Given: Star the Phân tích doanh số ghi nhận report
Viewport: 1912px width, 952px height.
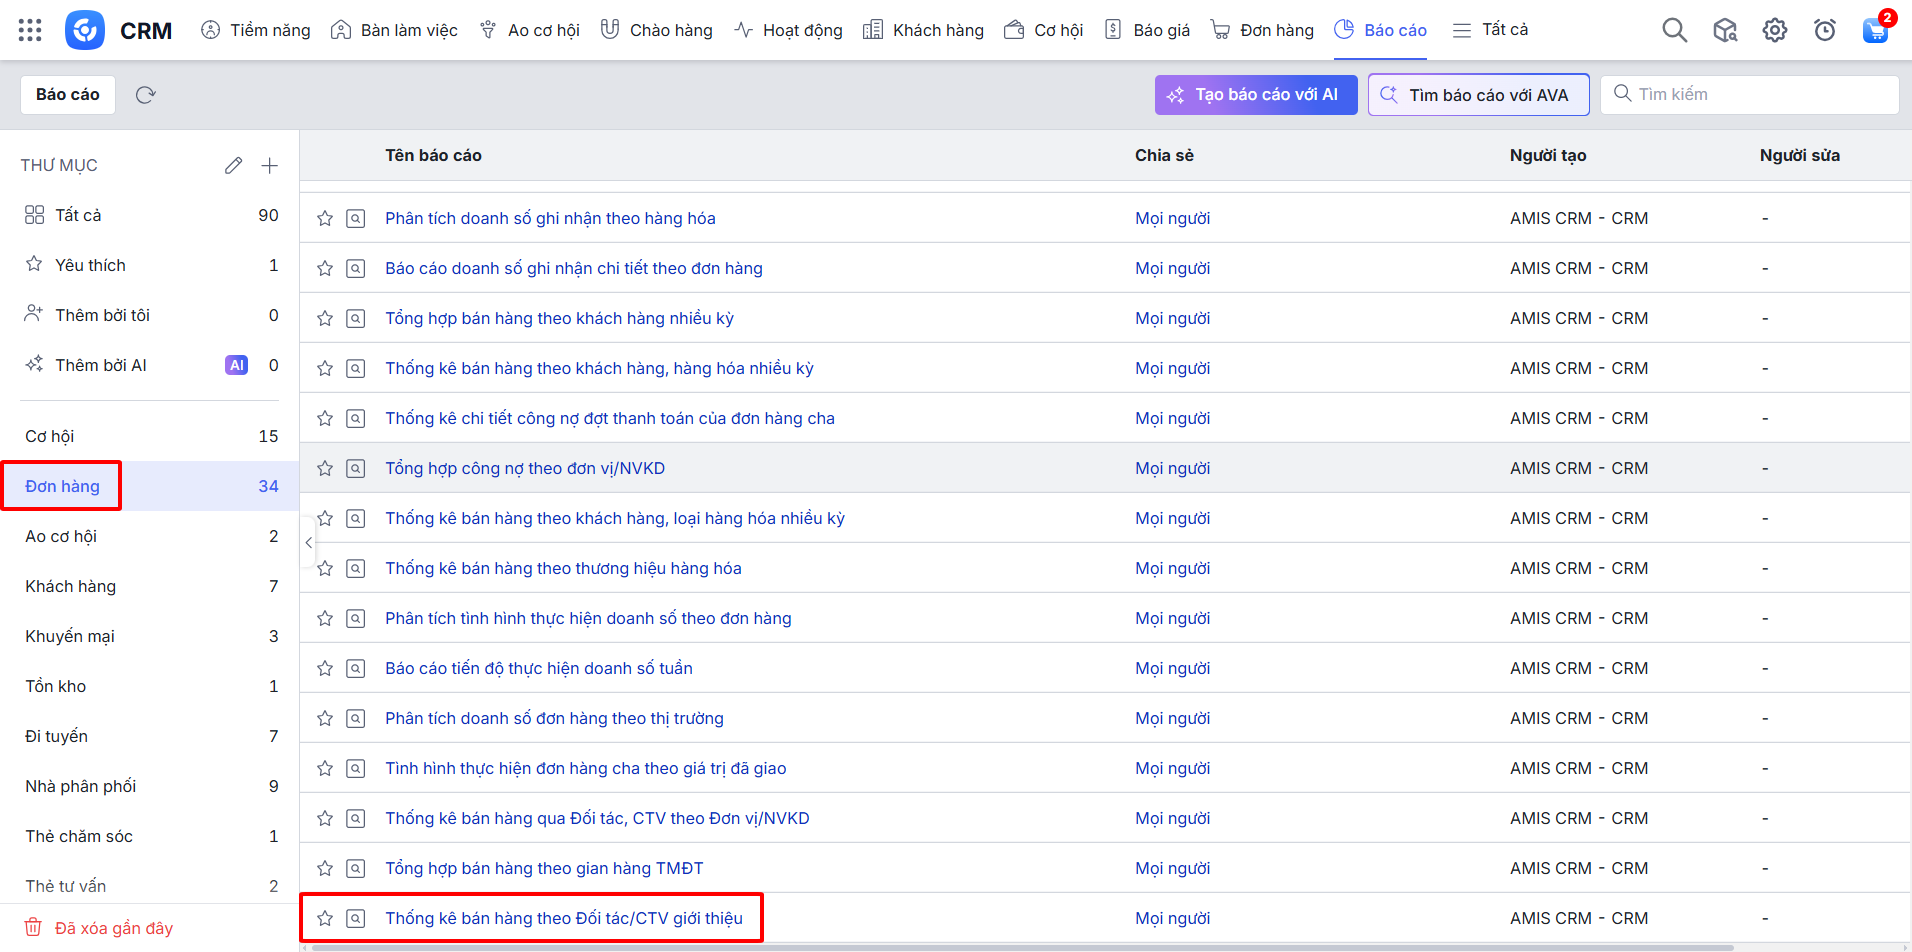Looking at the screenshot, I should 325,218.
